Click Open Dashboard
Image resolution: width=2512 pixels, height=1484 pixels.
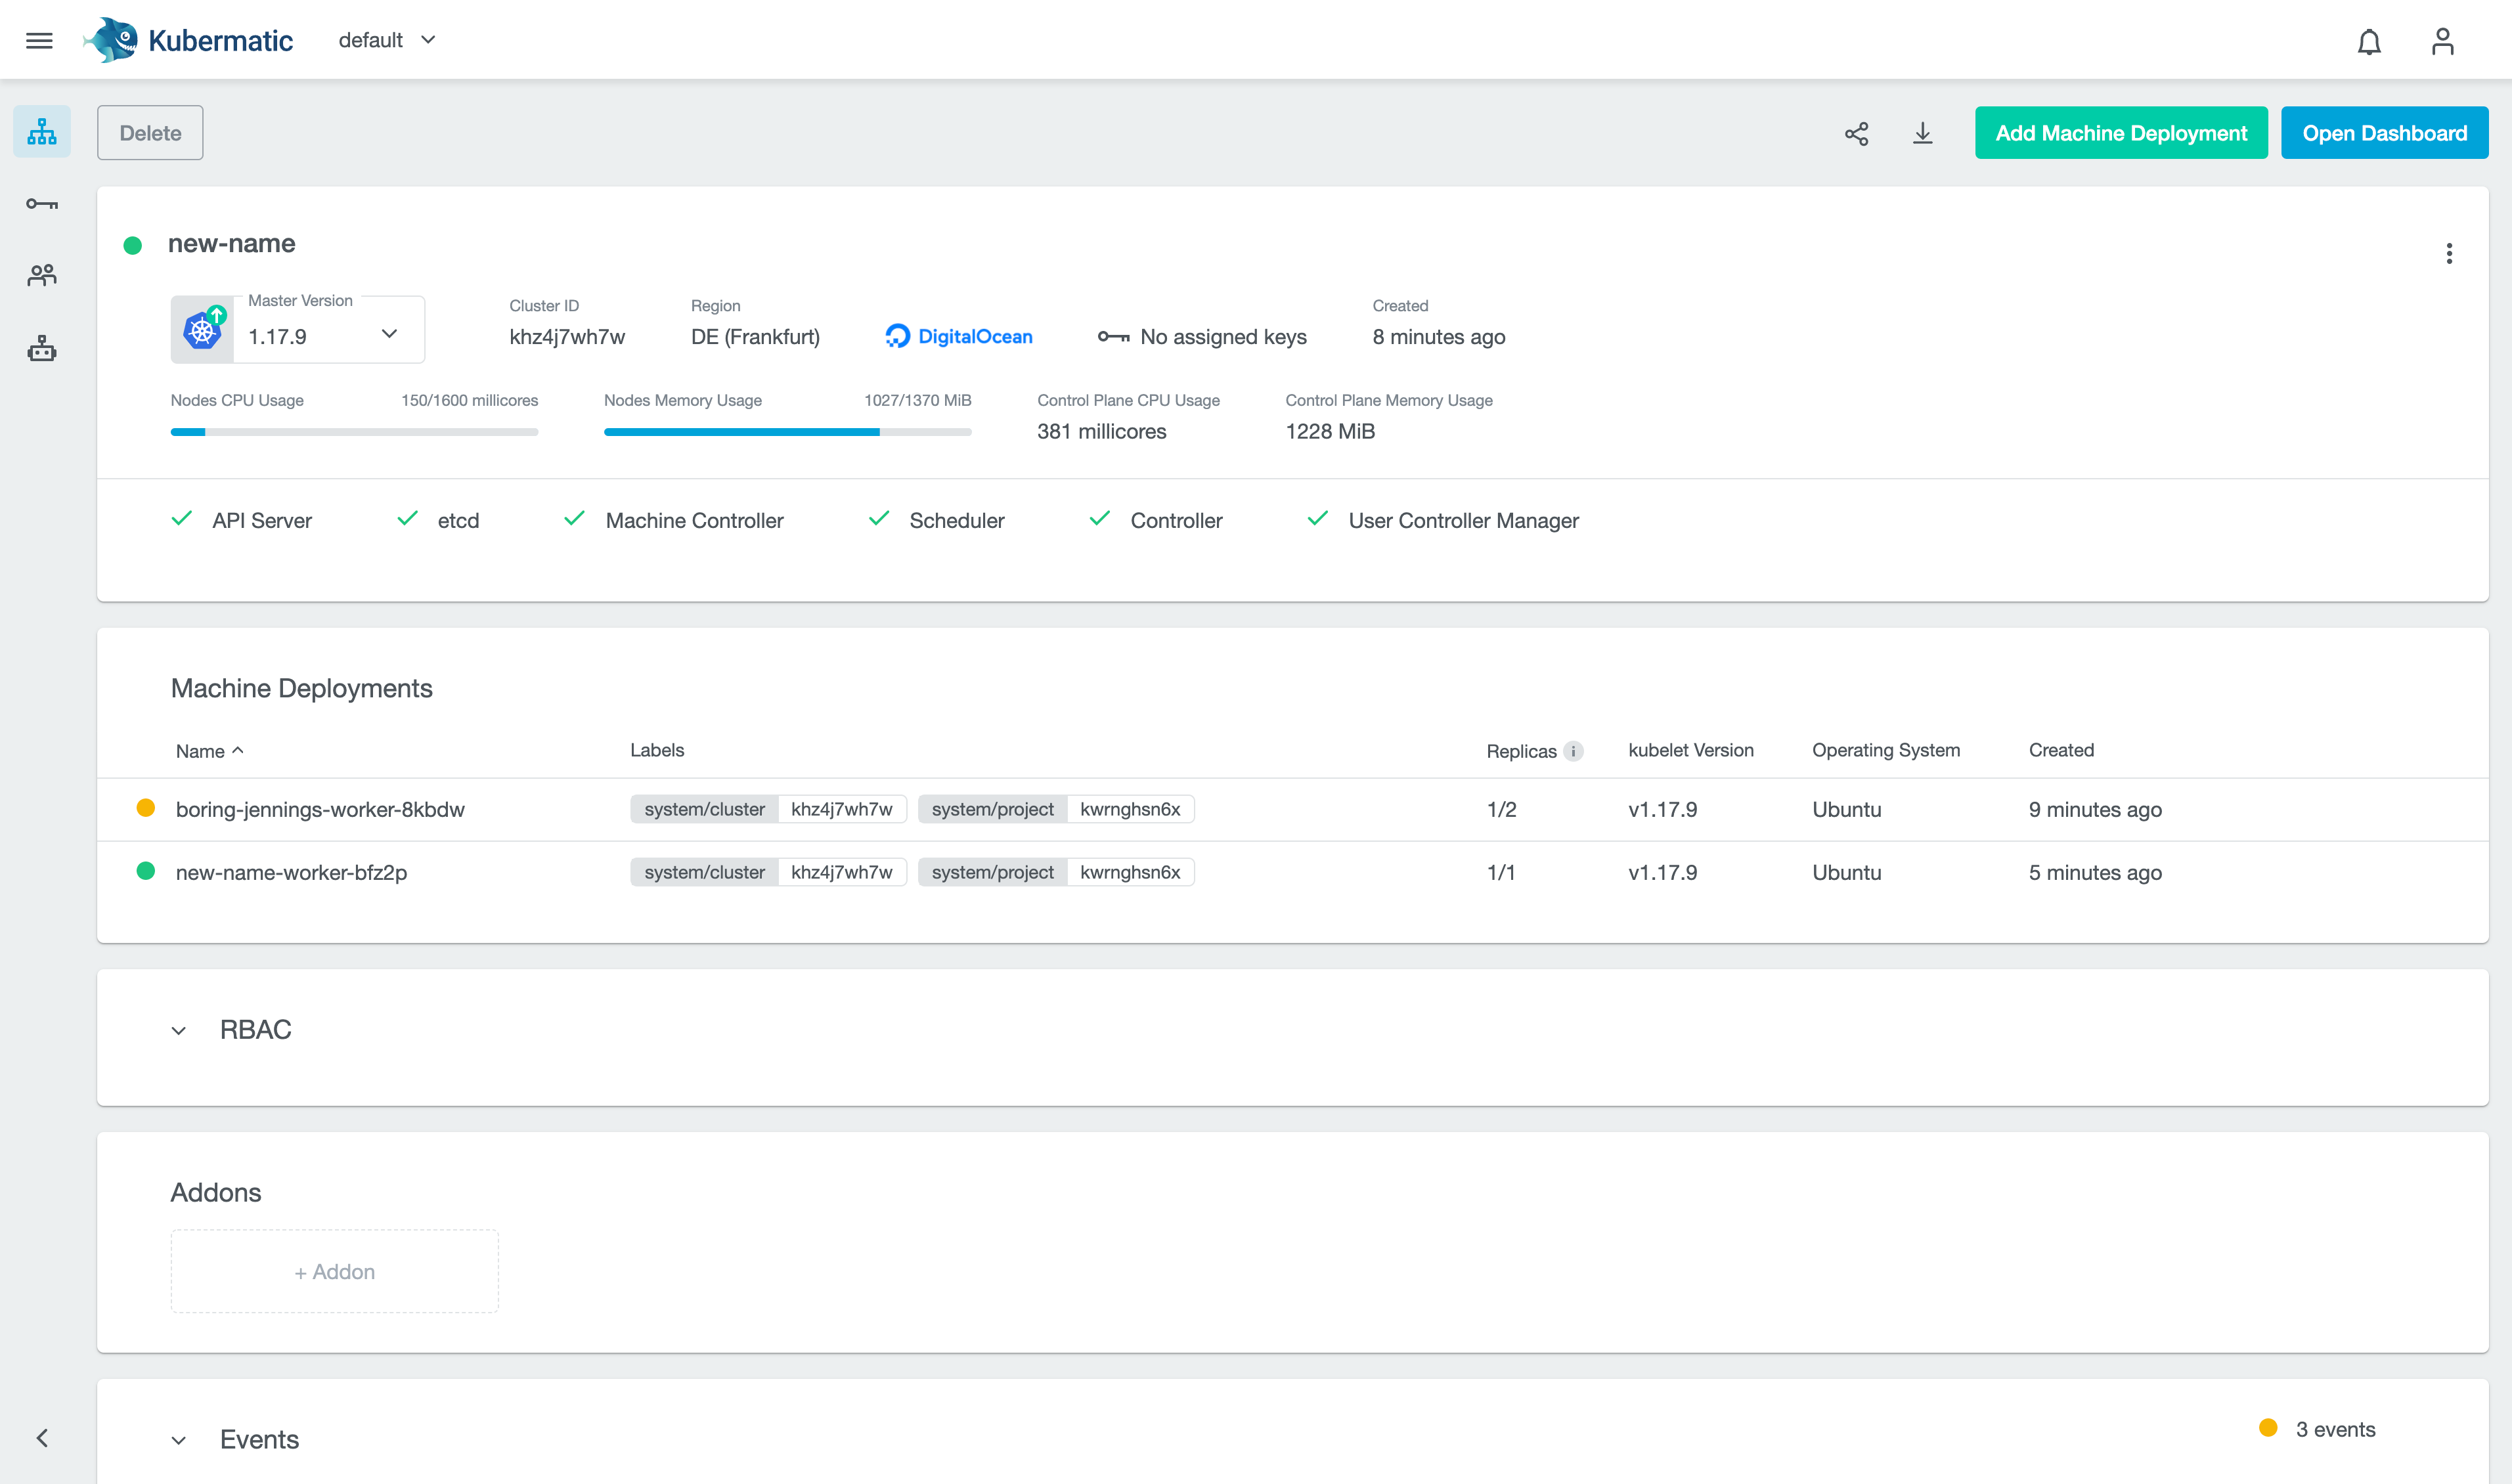2384,132
